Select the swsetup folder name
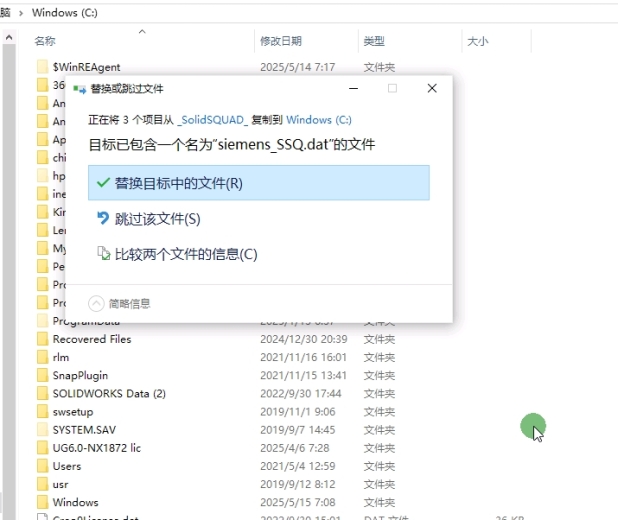618x520 pixels. pos(73,412)
